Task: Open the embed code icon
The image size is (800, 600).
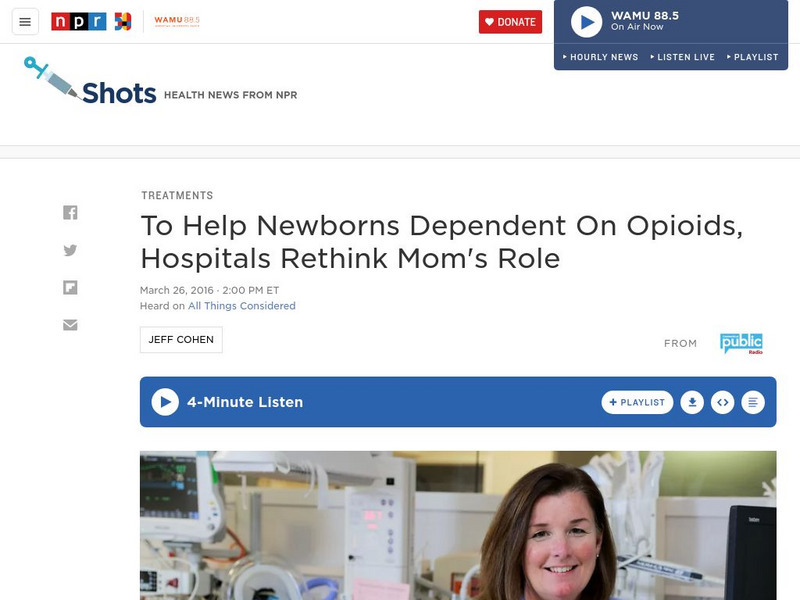Action: point(722,403)
